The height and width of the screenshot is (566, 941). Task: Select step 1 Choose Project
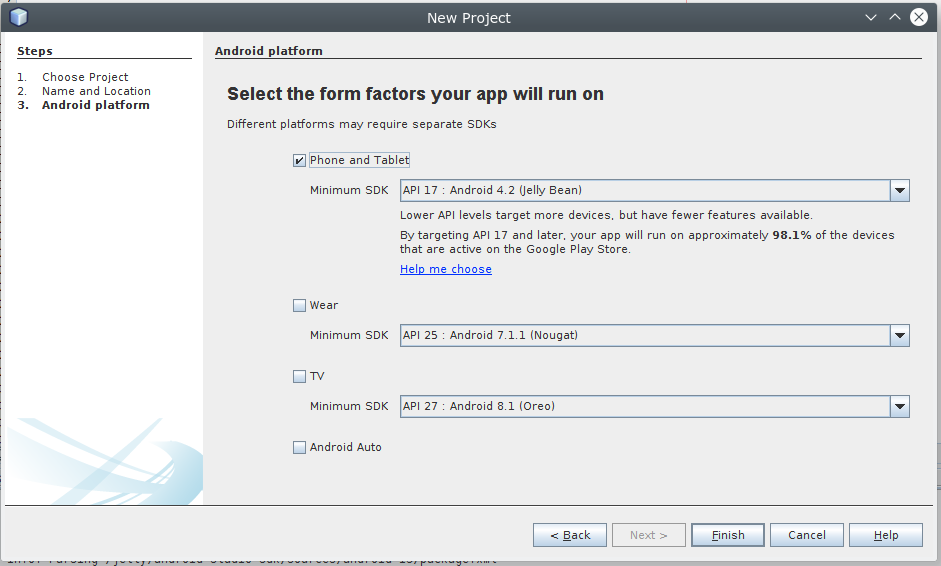(x=85, y=77)
